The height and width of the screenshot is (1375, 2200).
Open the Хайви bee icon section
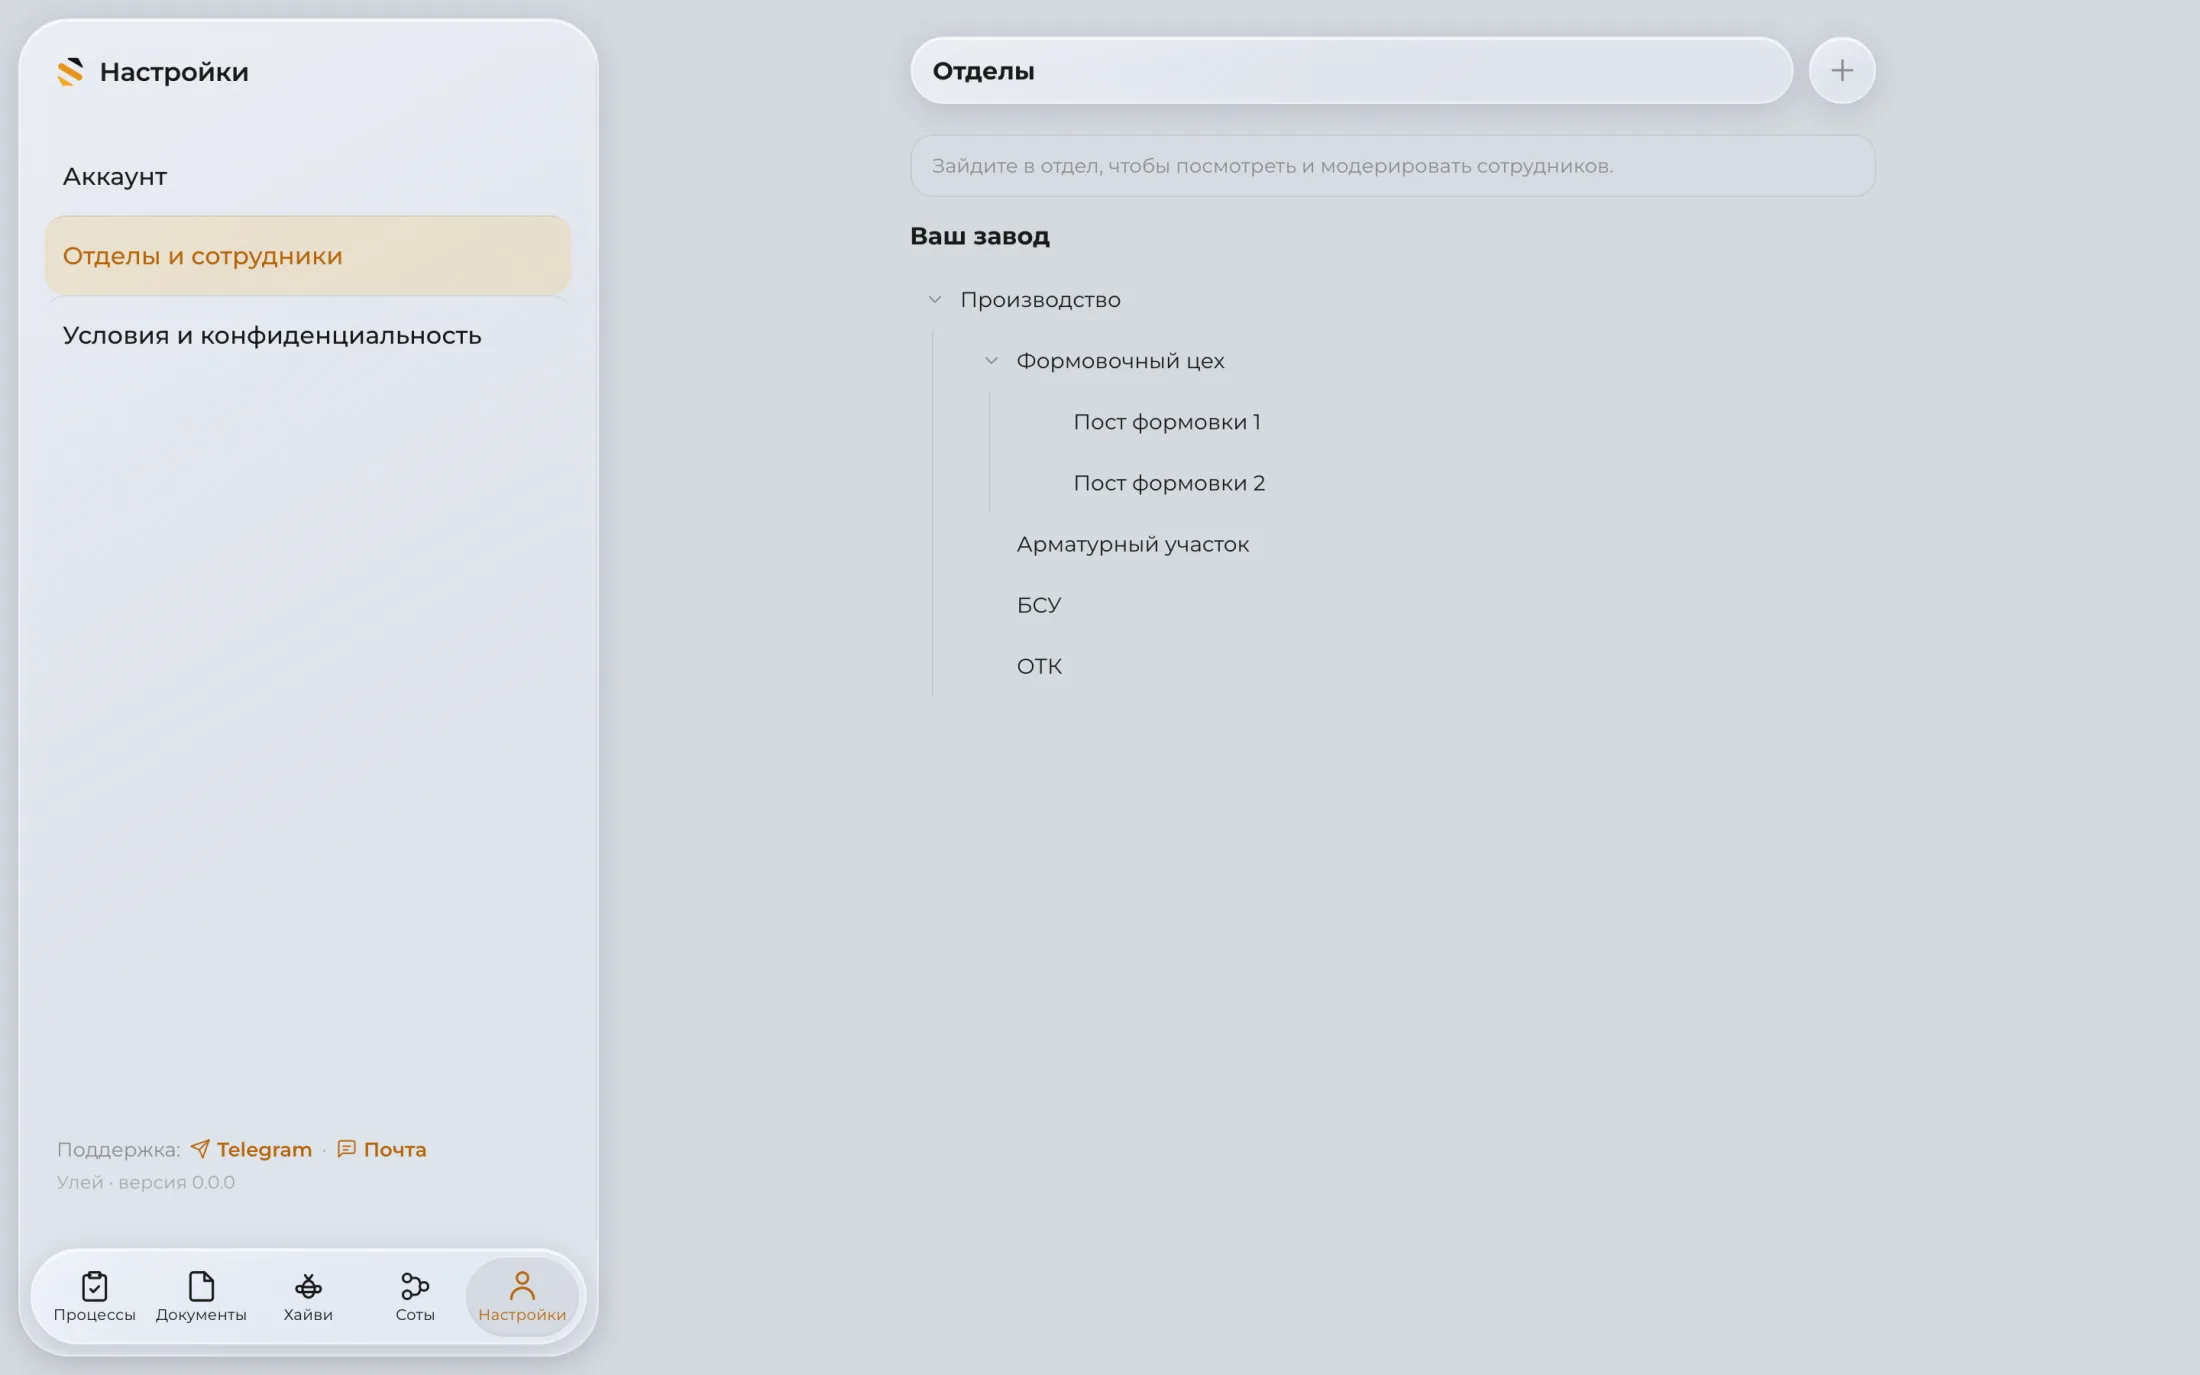click(x=308, y=1296)
